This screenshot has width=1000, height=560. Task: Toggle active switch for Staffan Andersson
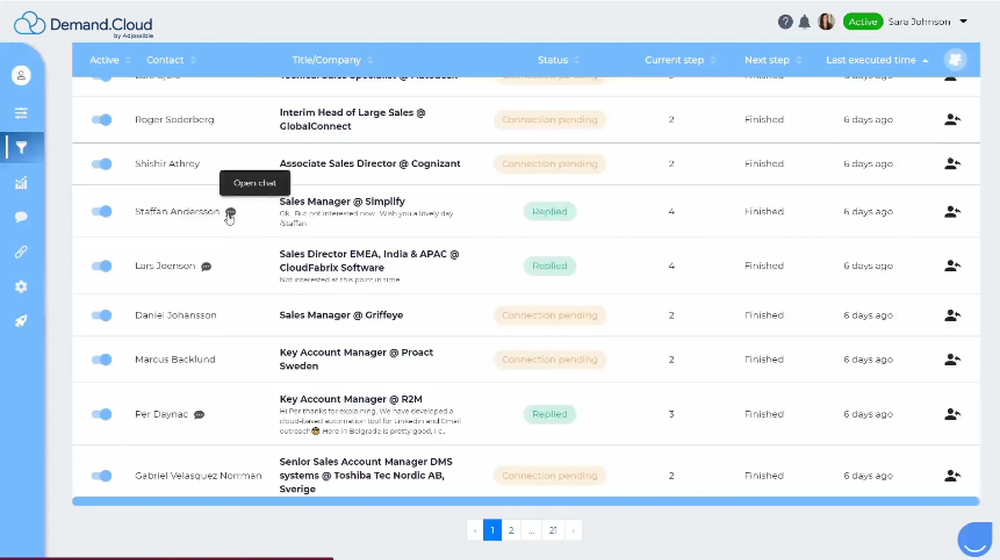coord(101,211)
